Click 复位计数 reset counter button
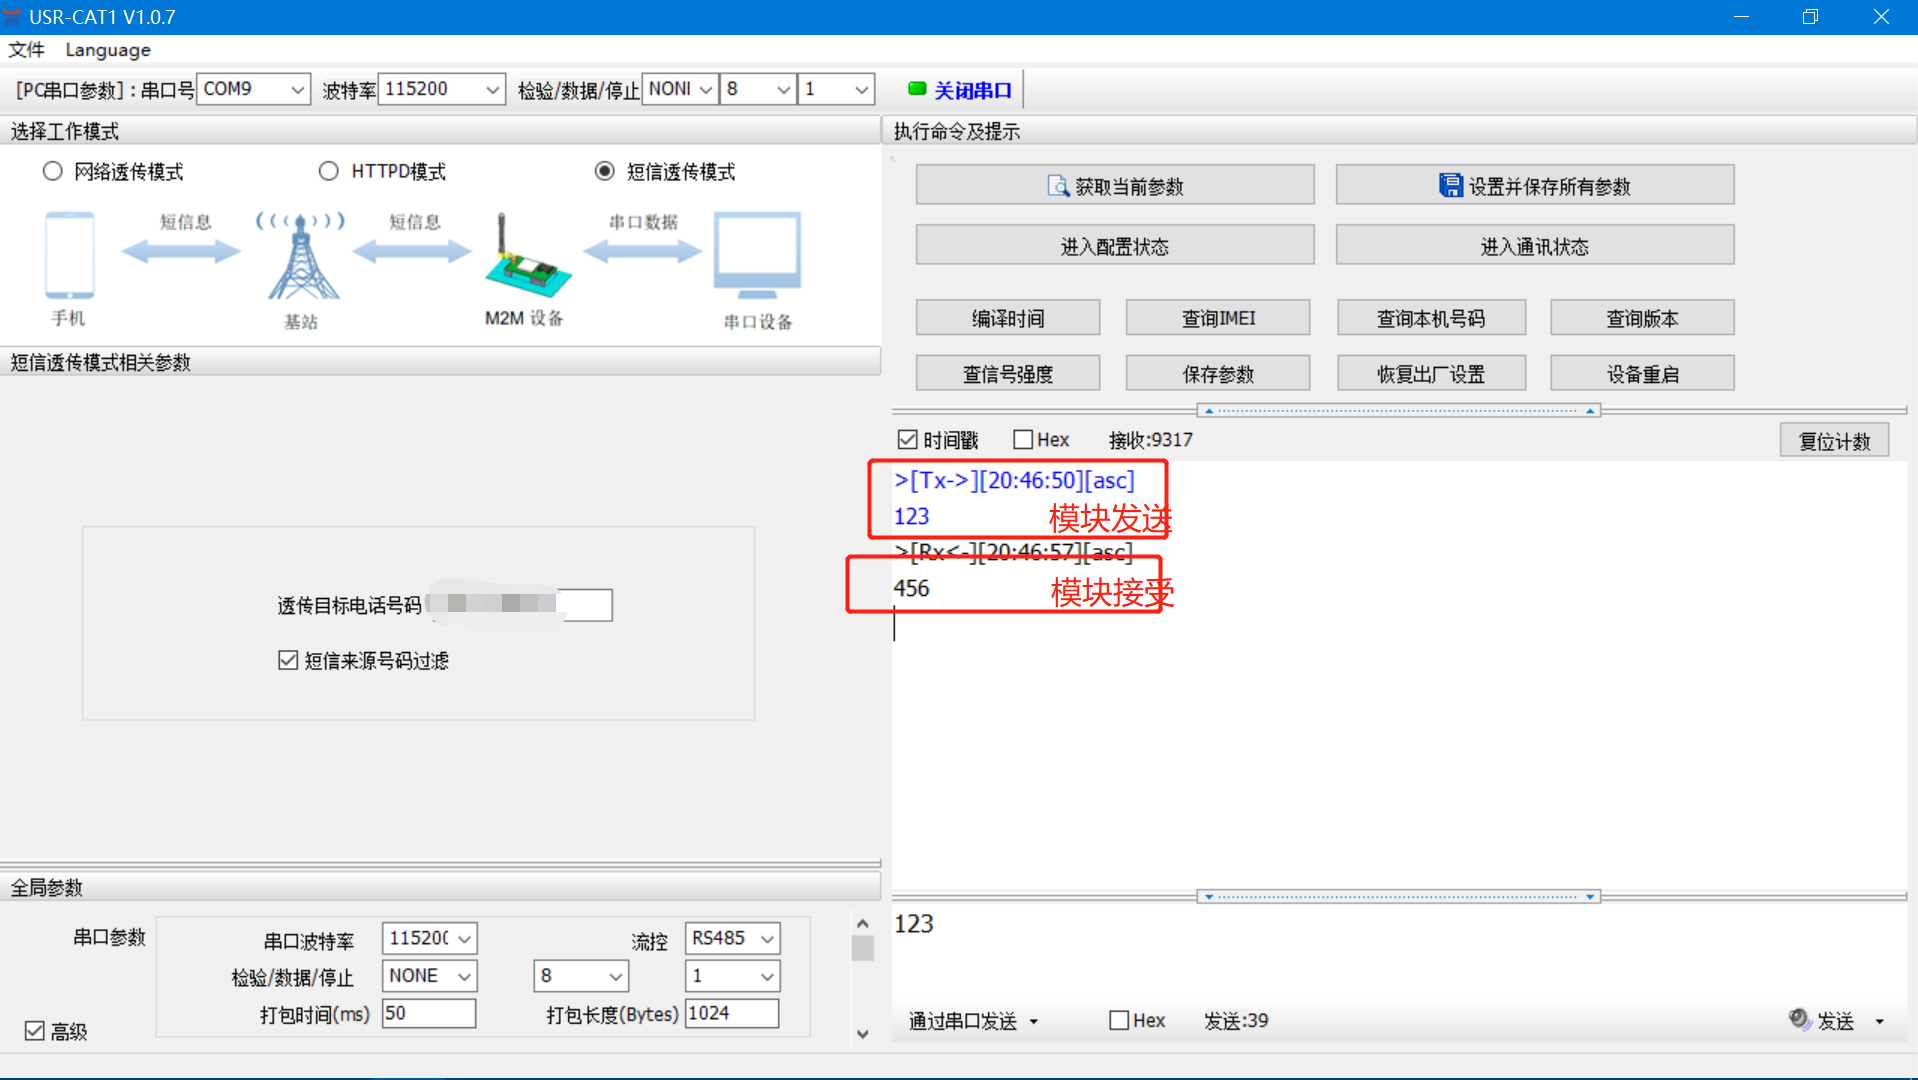 point(1834,441)
